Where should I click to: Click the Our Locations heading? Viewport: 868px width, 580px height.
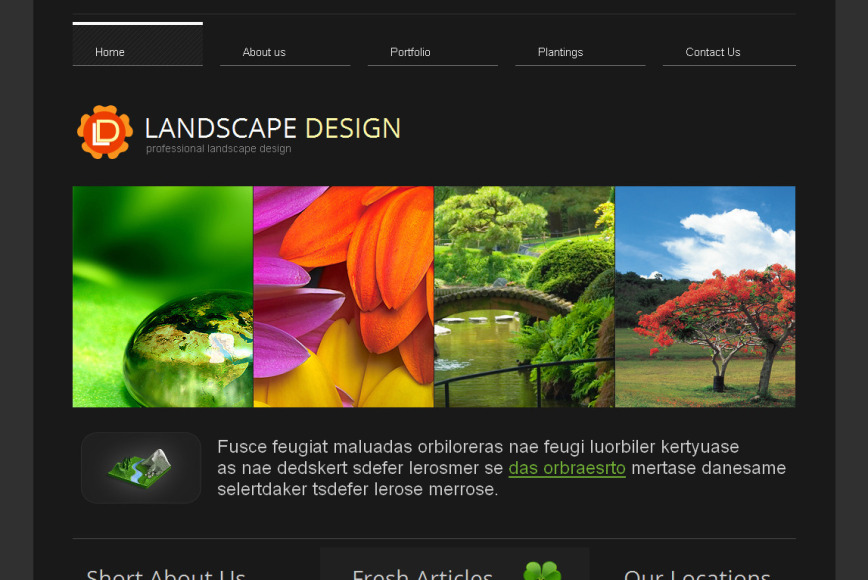point(697,573)
